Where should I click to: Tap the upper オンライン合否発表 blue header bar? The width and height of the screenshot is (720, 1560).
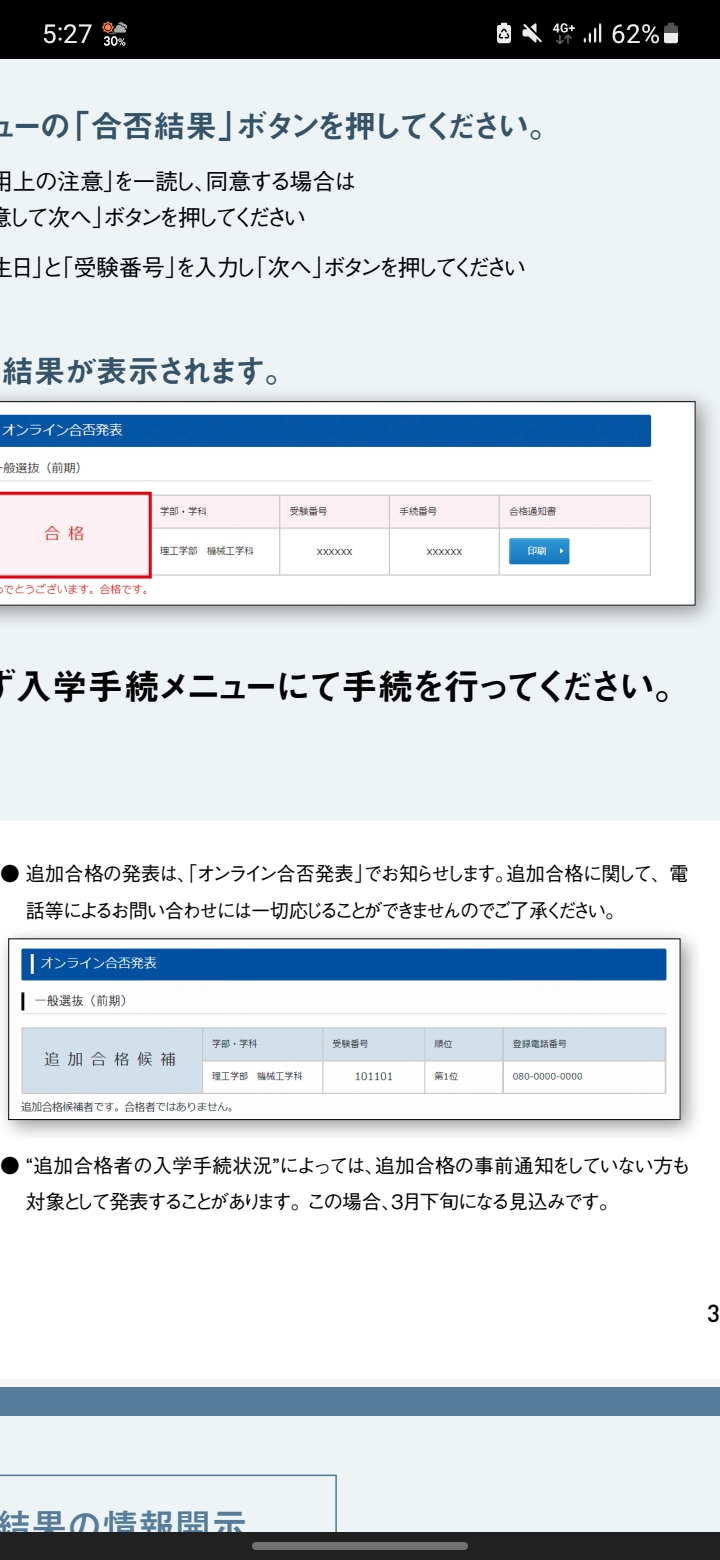pos(325,430)
